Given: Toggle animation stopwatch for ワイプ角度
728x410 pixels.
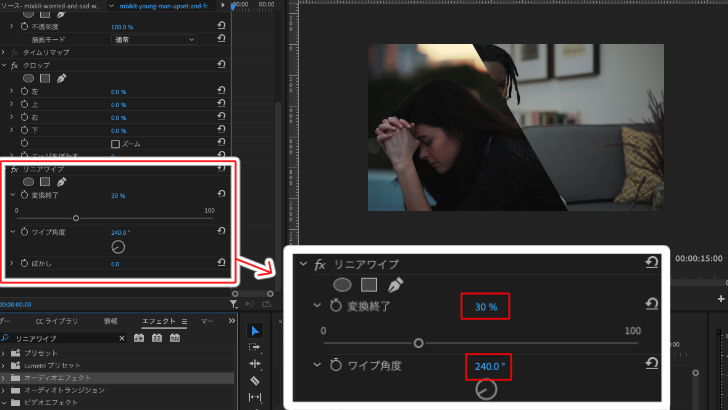Looking at the screenshot, I should tap(25, 232).
